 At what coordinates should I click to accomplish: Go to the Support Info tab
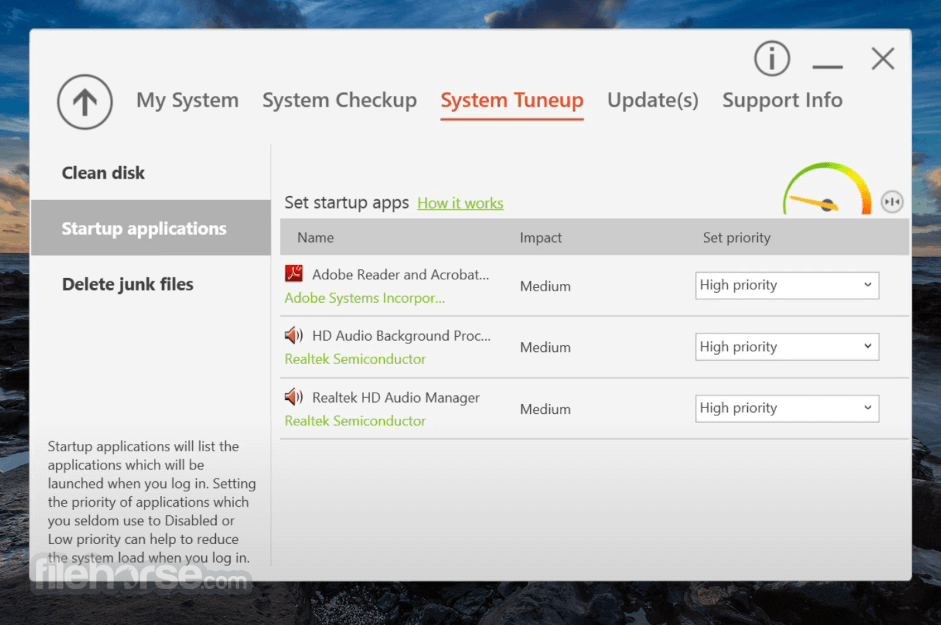783,100
